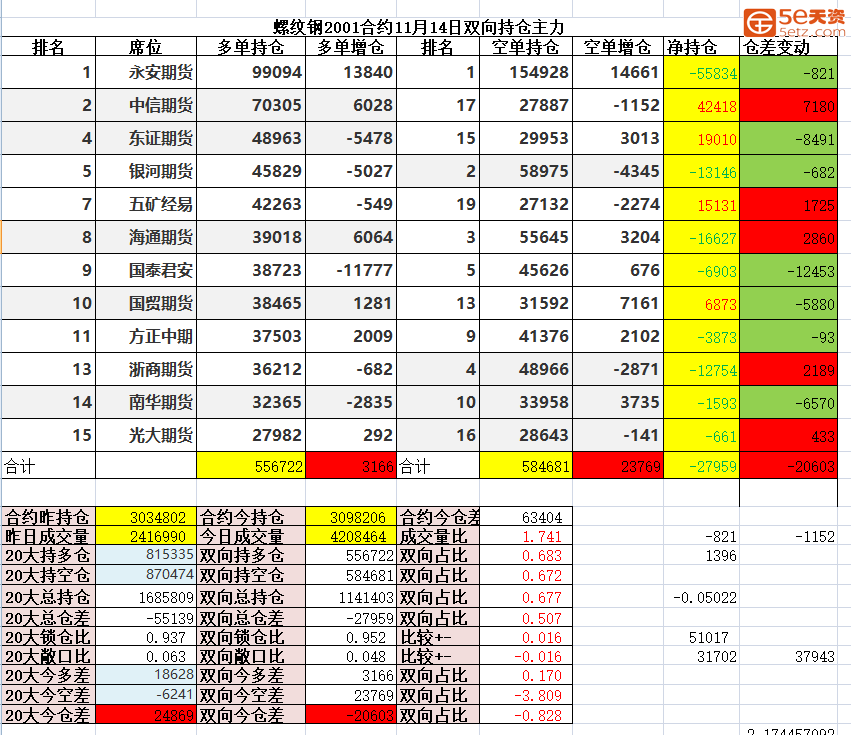Select the red total cell 3166
Screen dimensions: 851x735
point(351,466)
